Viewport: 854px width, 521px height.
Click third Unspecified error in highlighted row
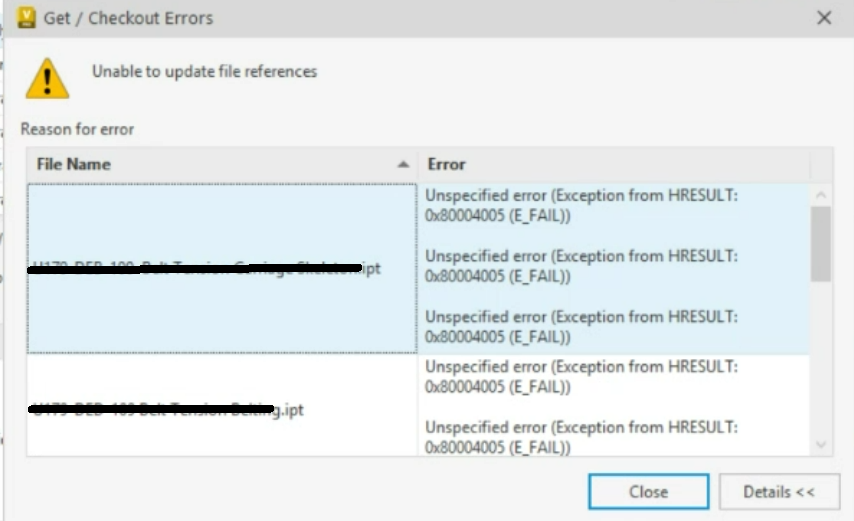(581, 327)
